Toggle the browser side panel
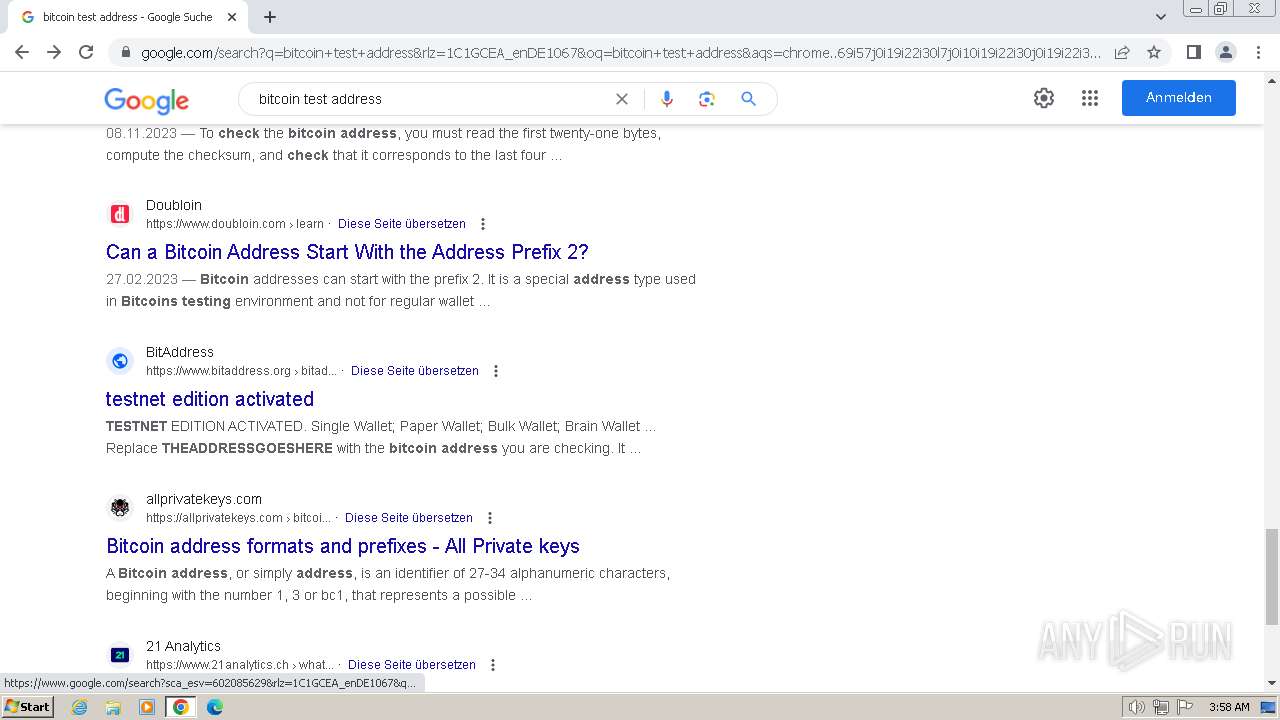 [x=1194, y=52]
